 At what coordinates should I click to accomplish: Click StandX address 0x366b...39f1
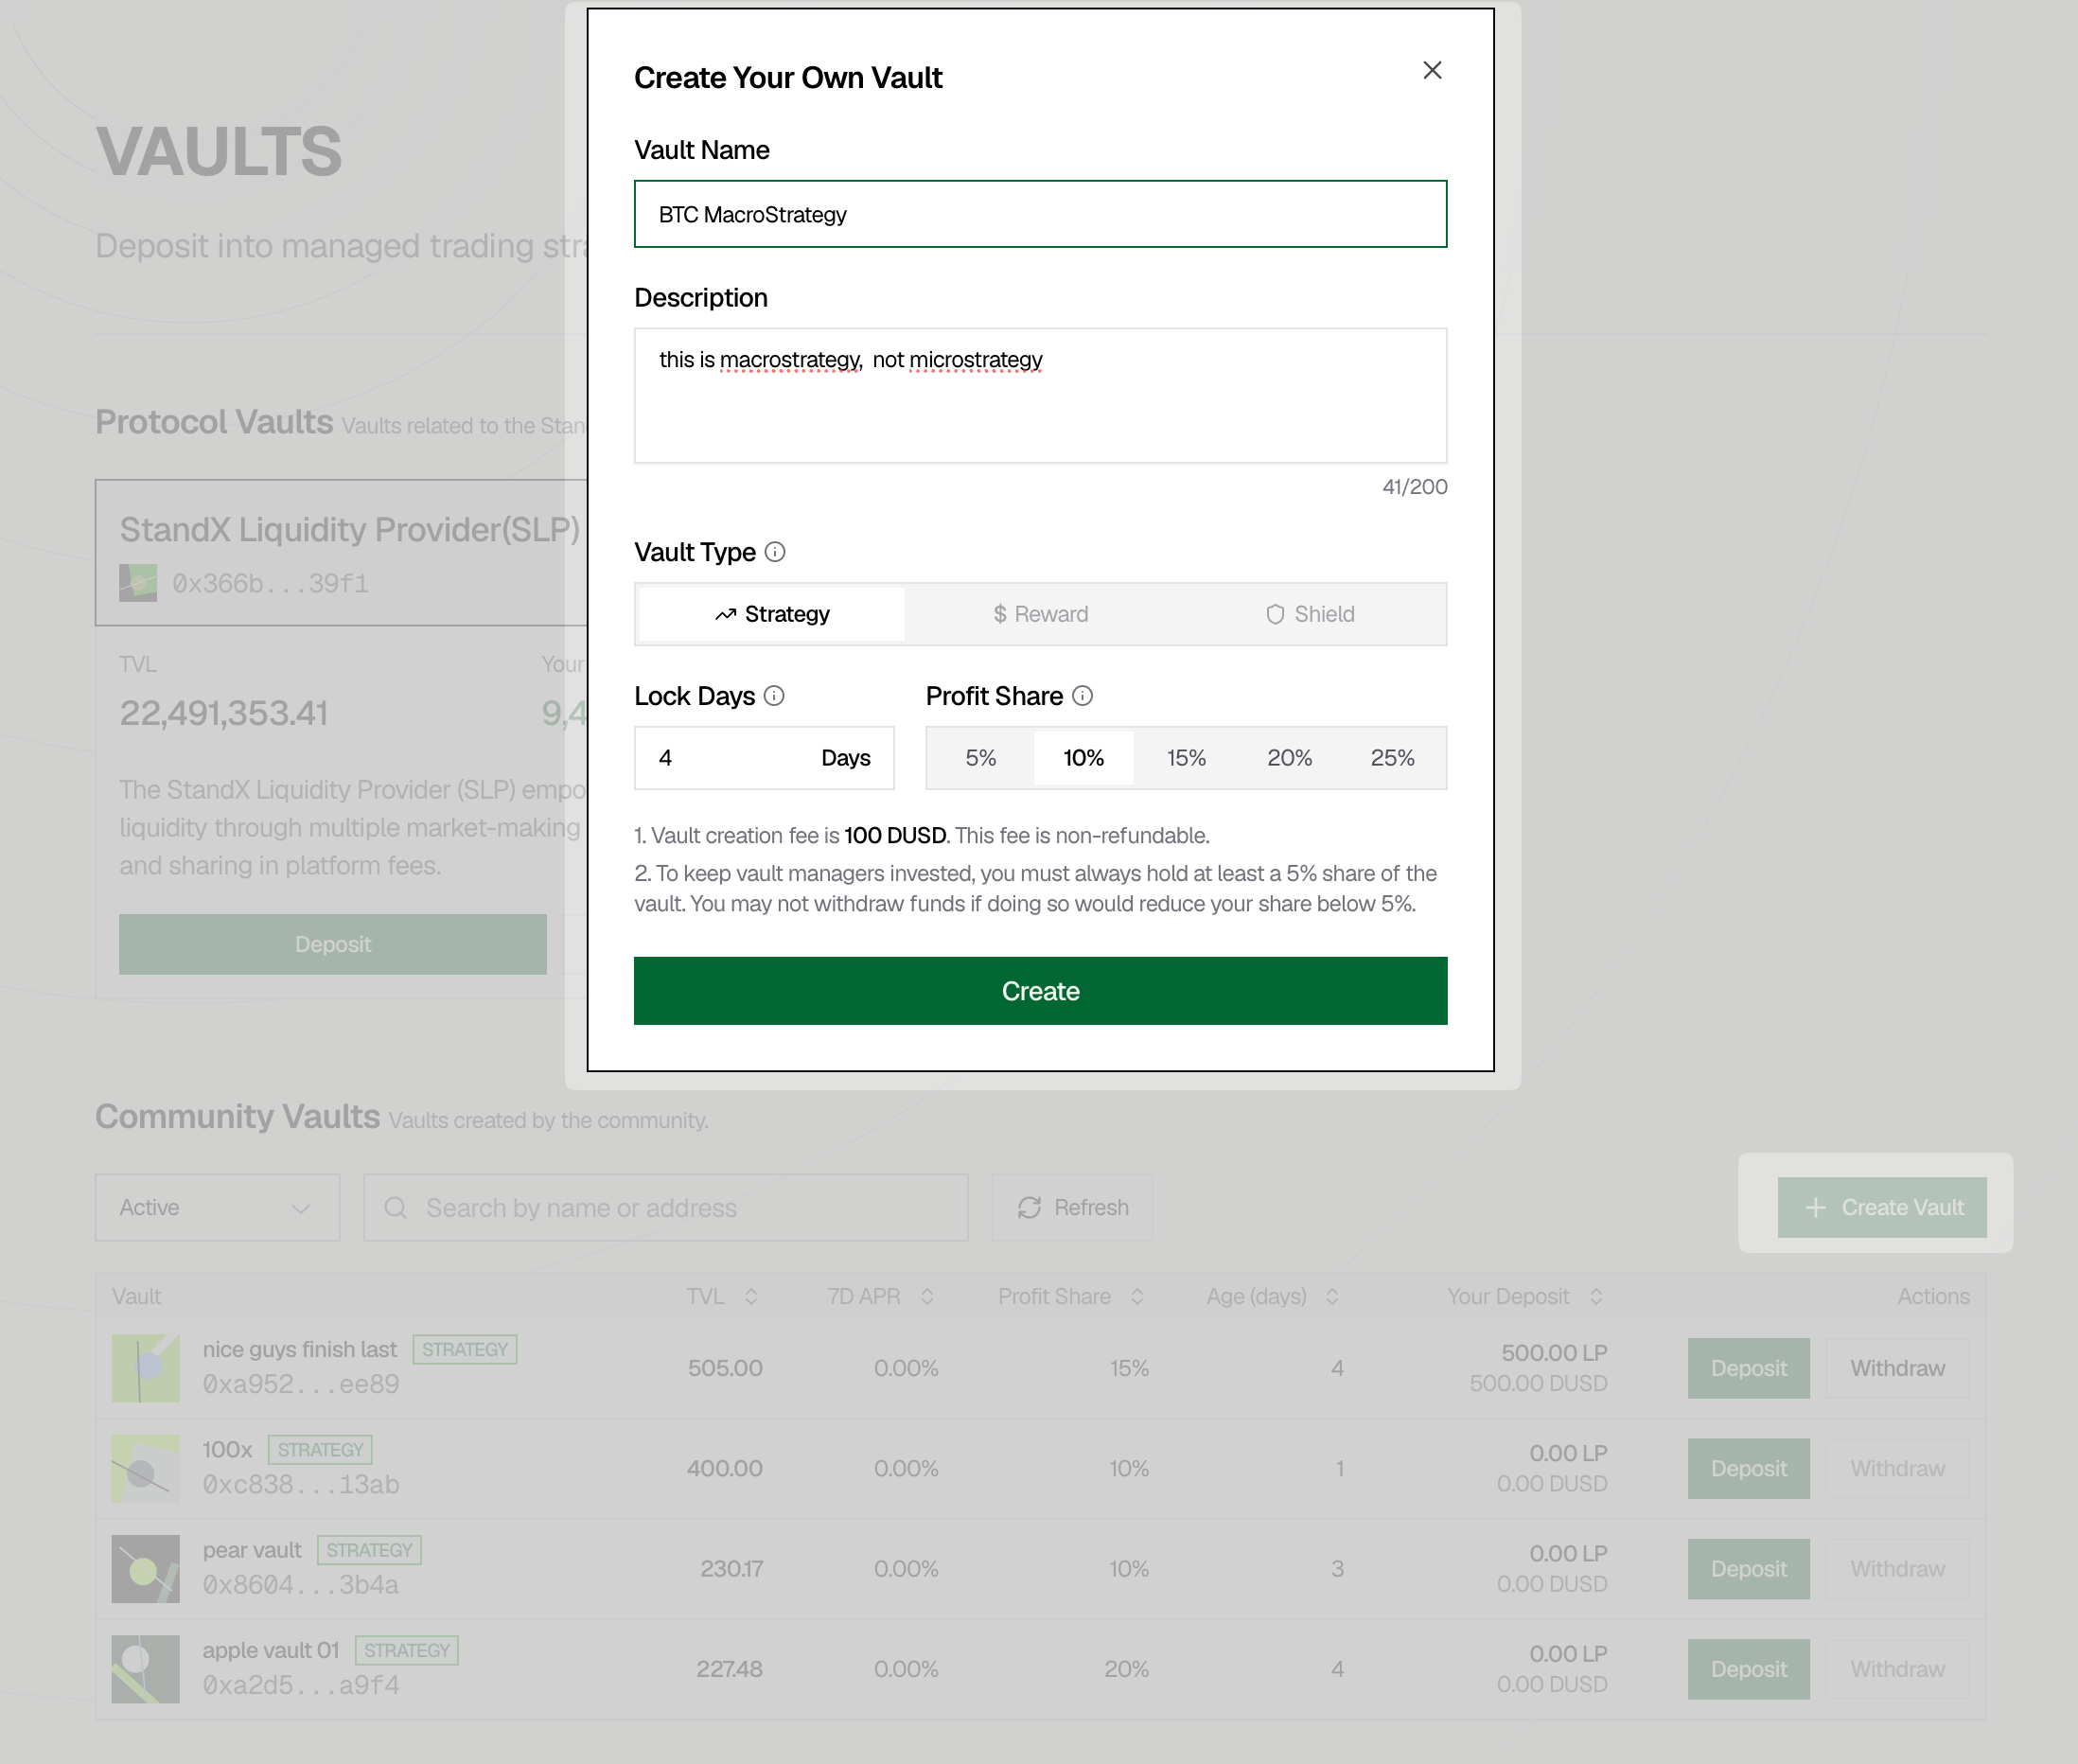point(271,584)
